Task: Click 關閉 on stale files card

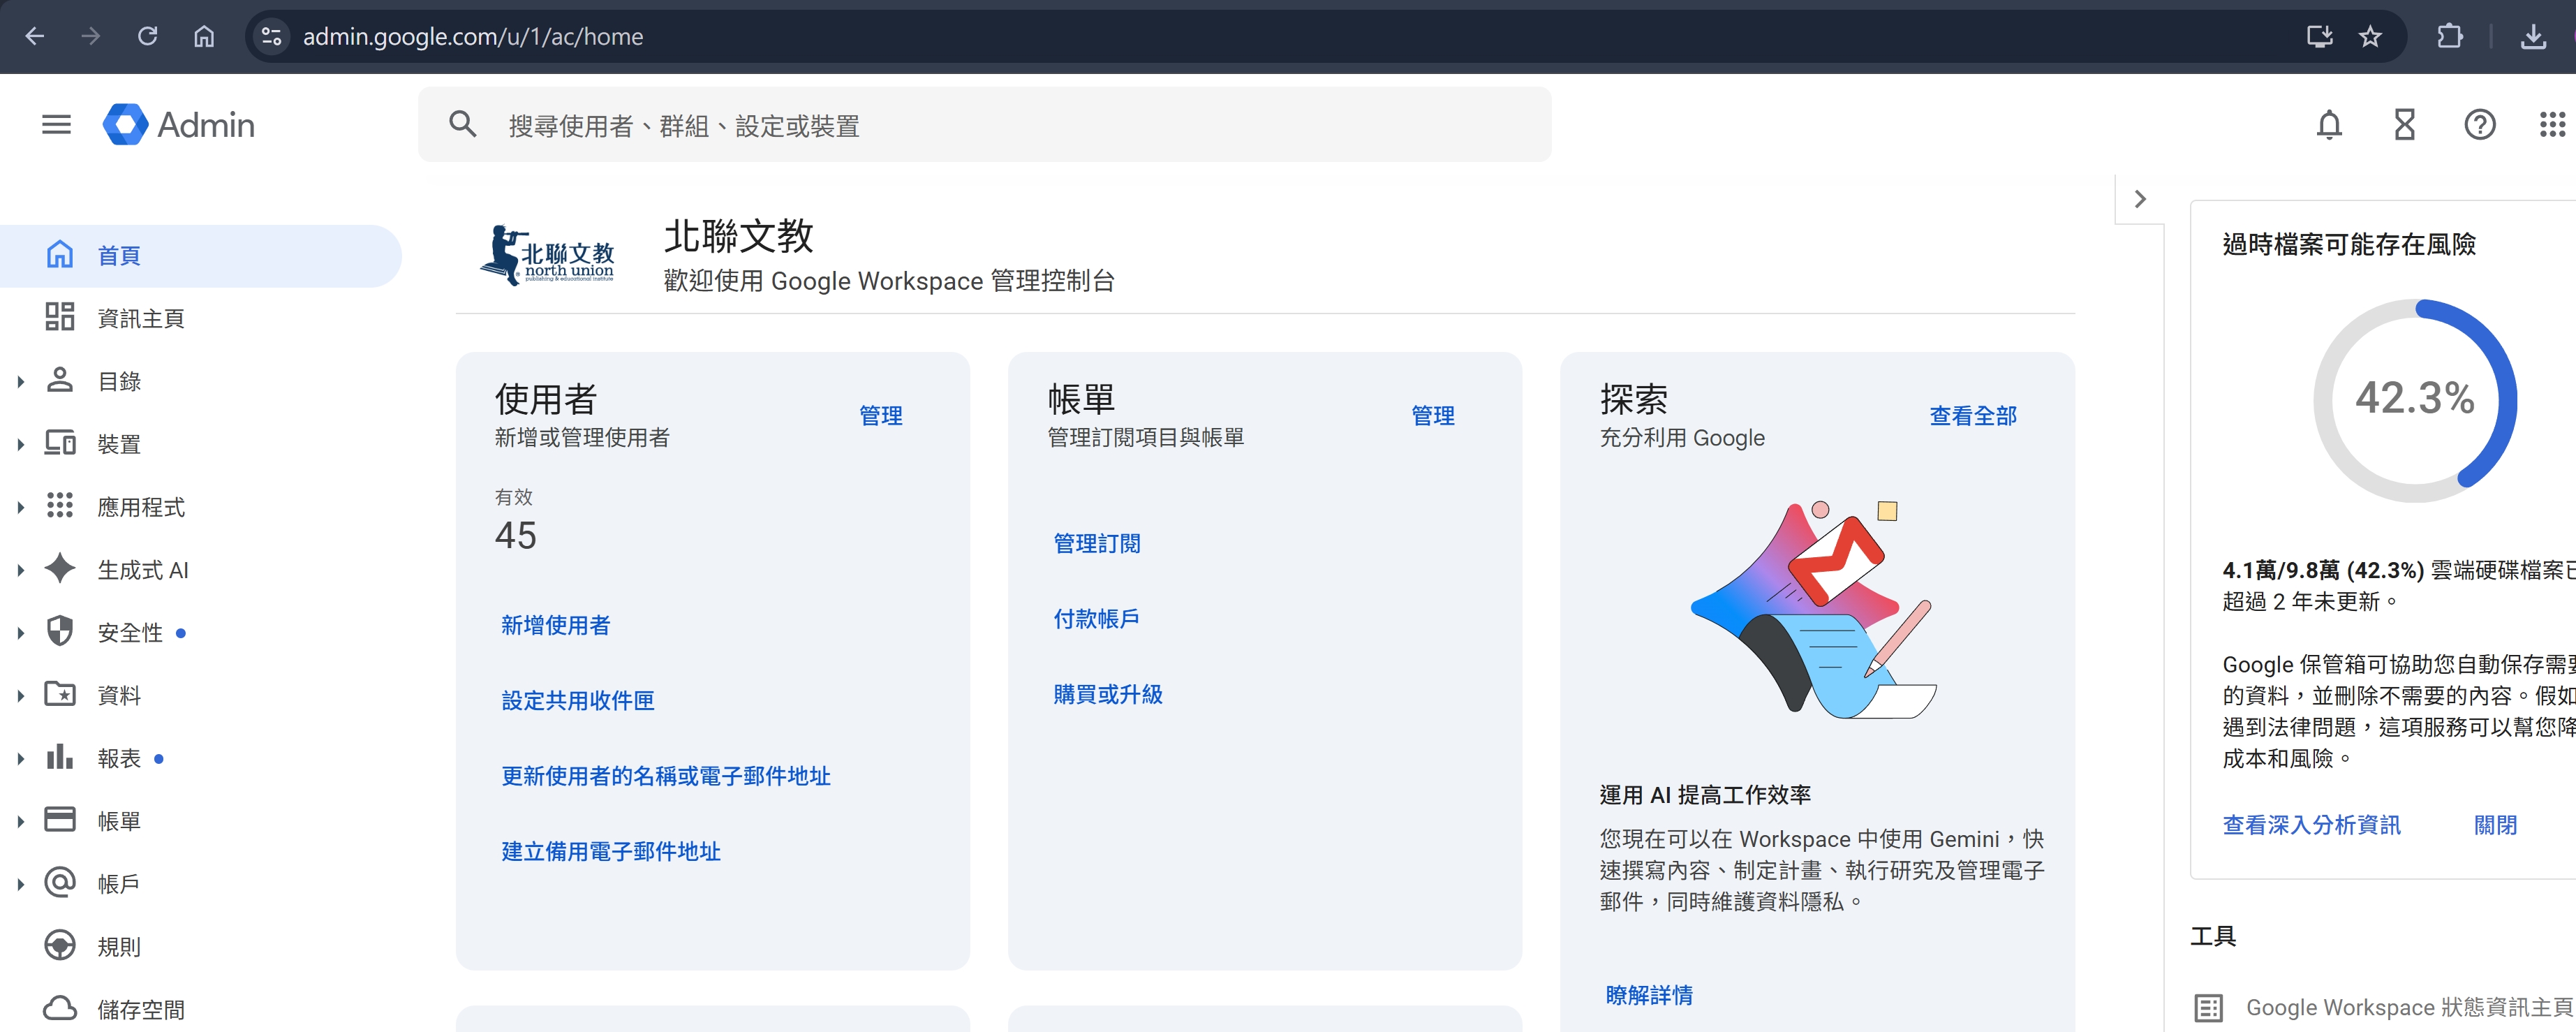Action: (2495, 825)
